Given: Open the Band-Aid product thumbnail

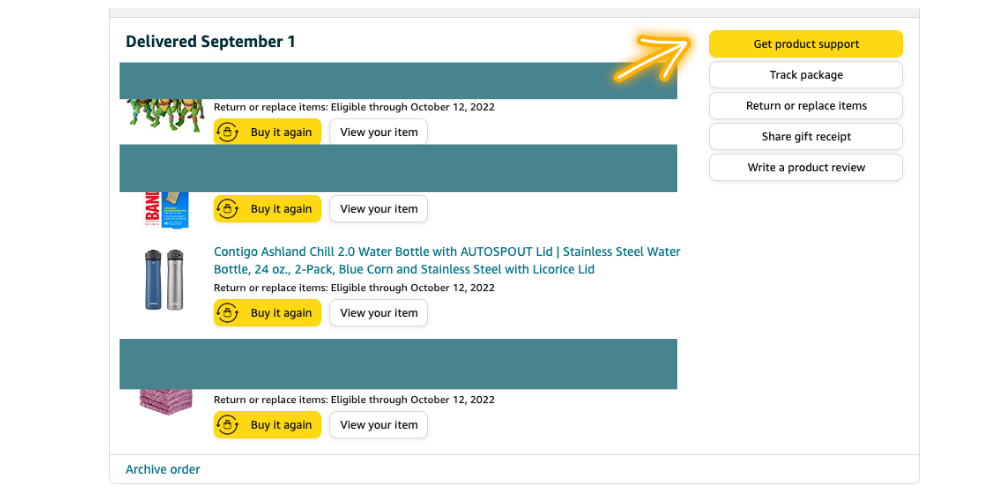Looking at the screenshot, I should [166, 209].
